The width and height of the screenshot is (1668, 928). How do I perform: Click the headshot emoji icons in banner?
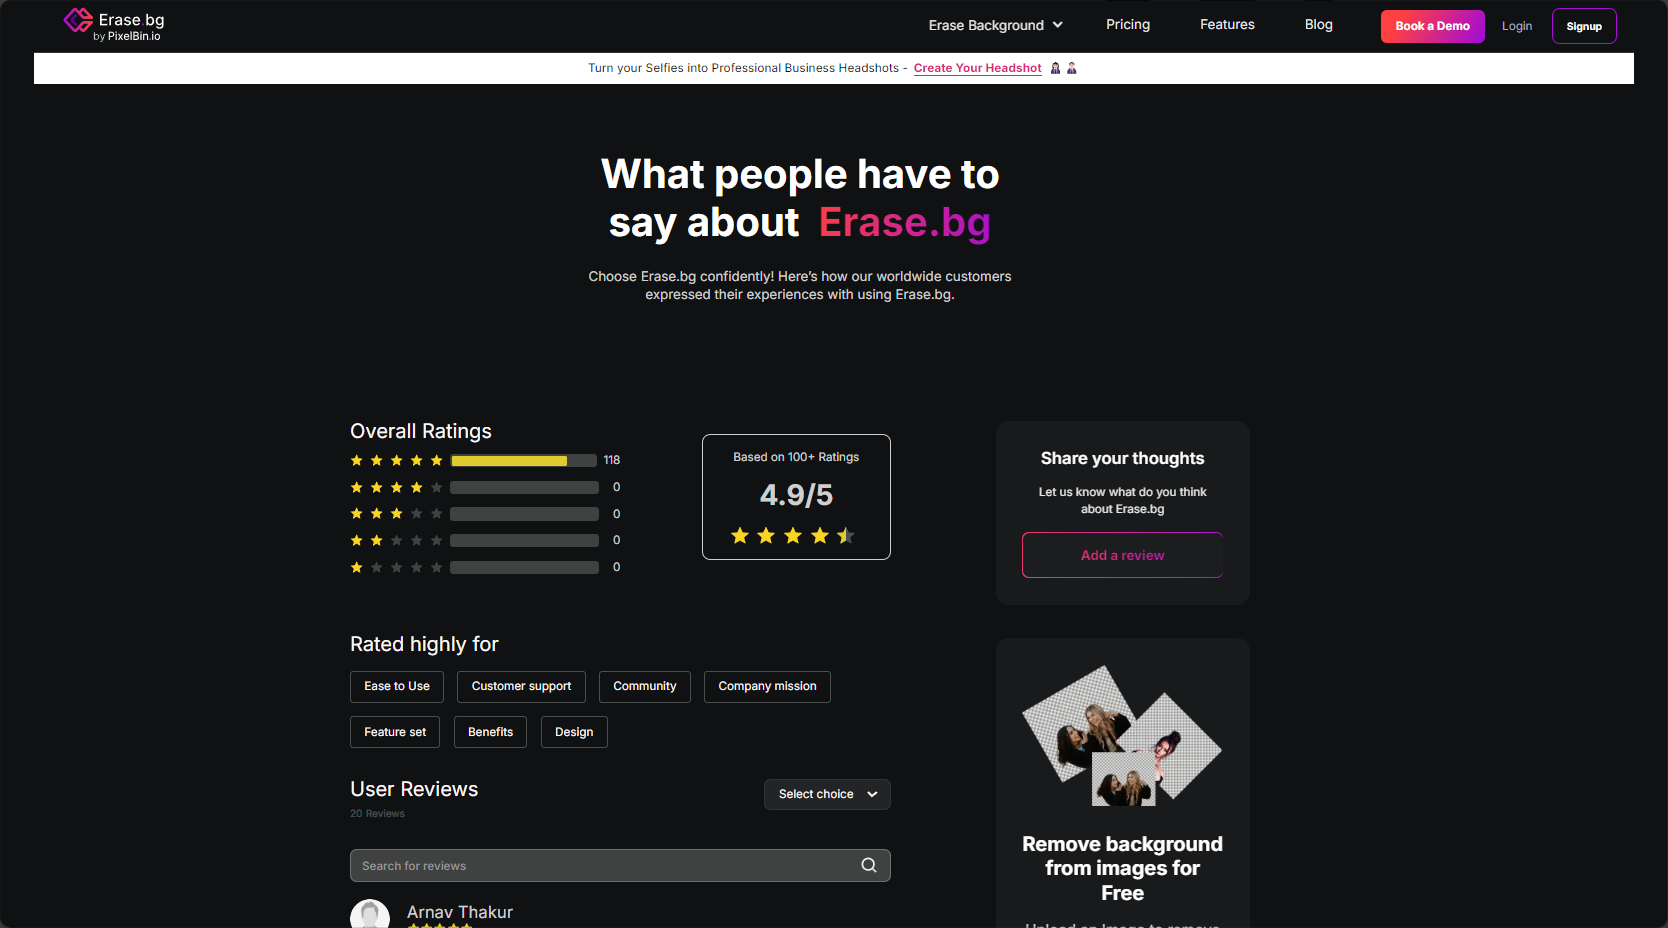1063,68
